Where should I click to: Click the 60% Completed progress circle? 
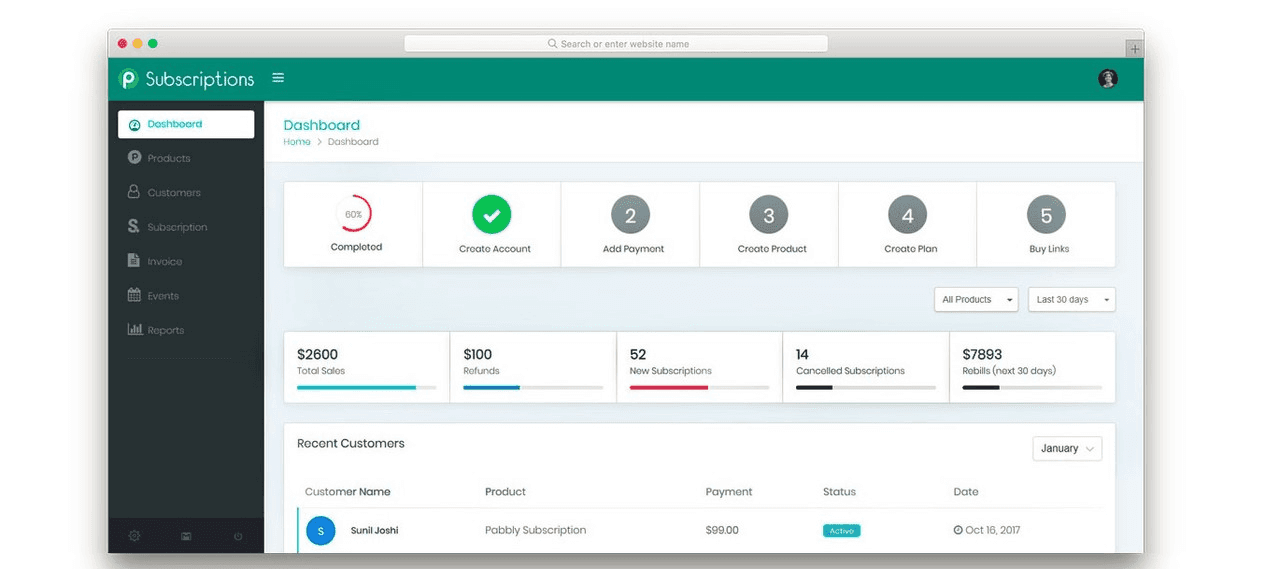point(353,214)
